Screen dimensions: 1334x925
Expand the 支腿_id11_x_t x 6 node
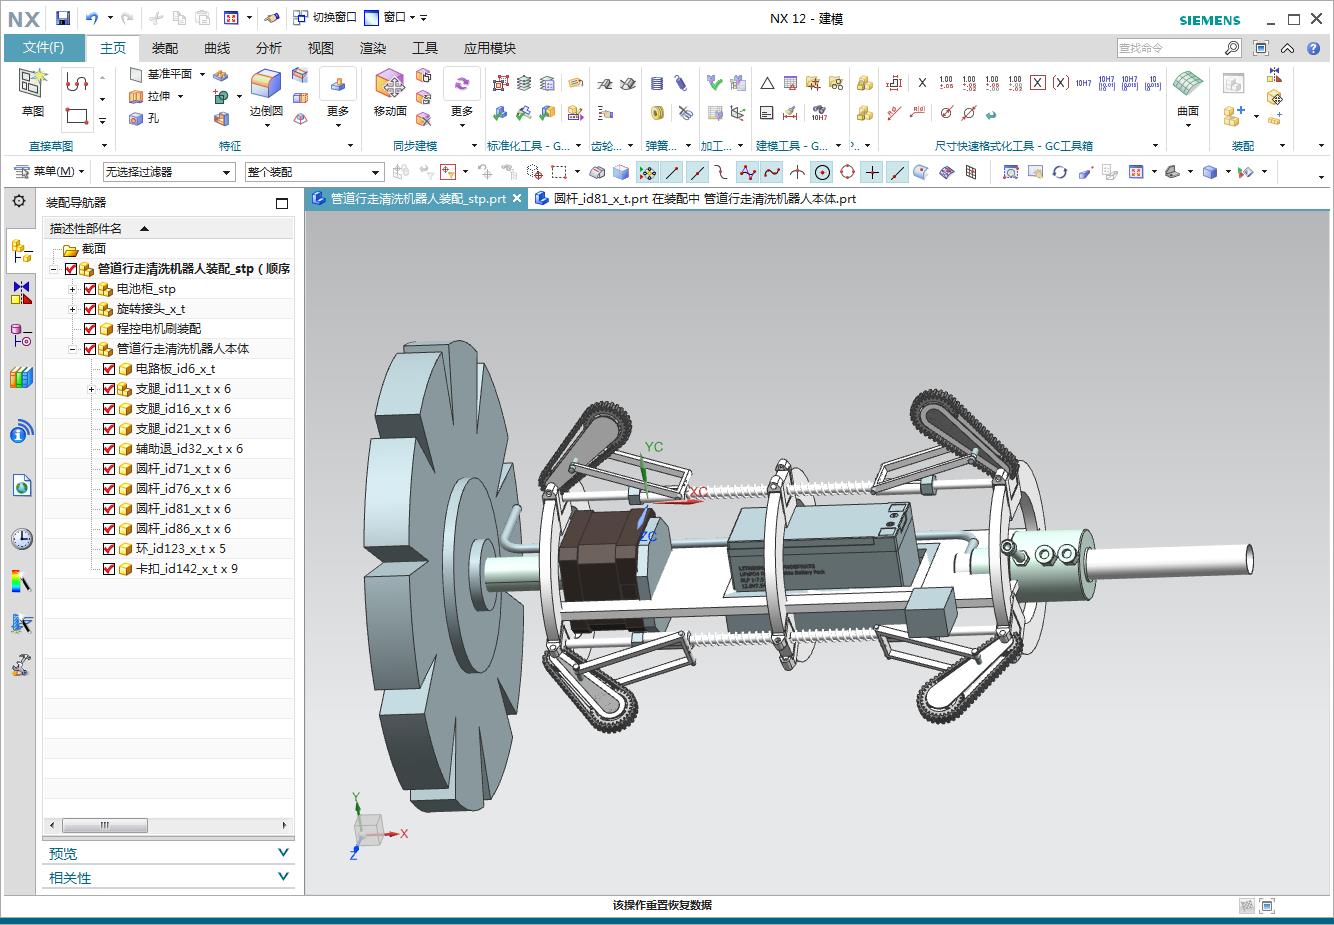(92, 389)
